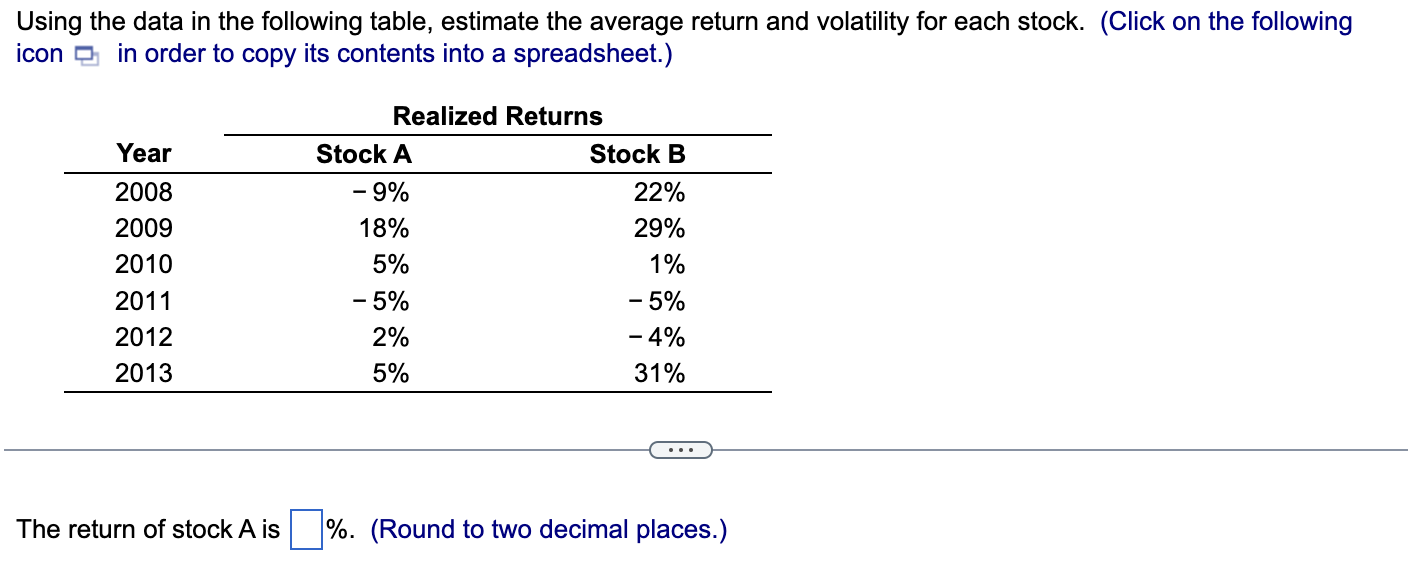Select the Stock B value 22% for 2008

click(661, 192)
